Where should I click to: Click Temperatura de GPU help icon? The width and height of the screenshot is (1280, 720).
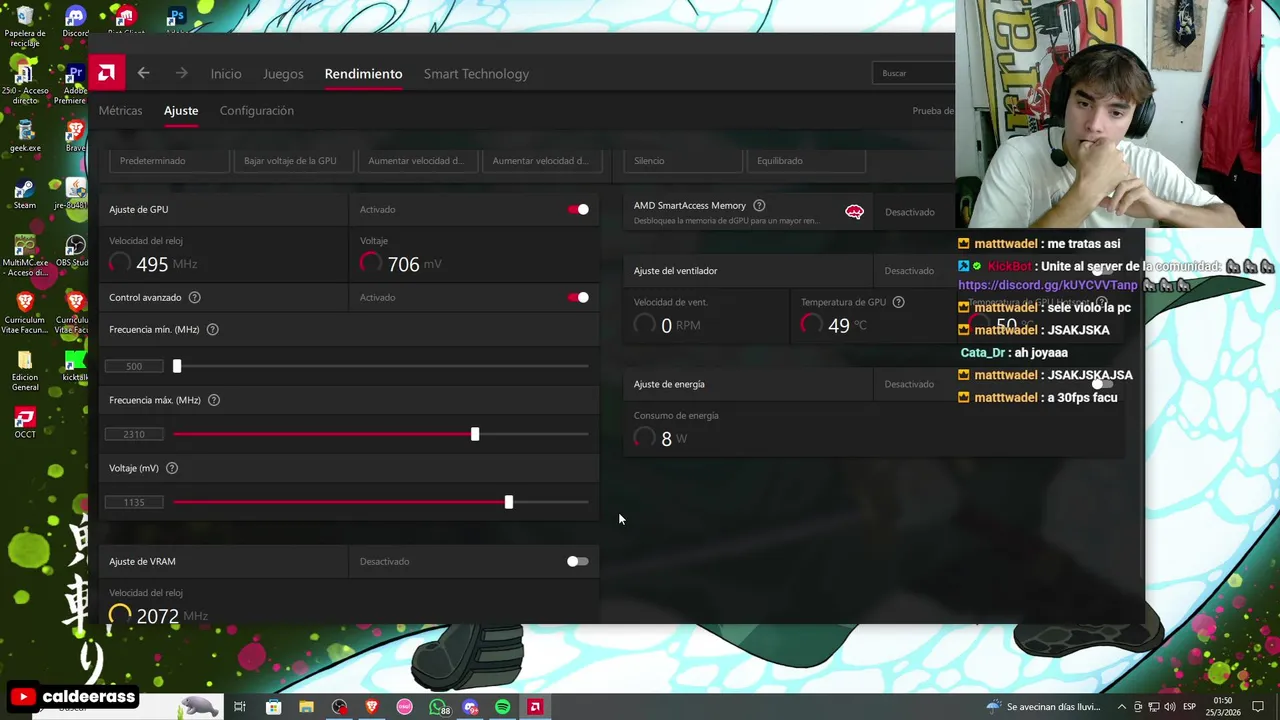pyautogui.click(x=898, y=302)
